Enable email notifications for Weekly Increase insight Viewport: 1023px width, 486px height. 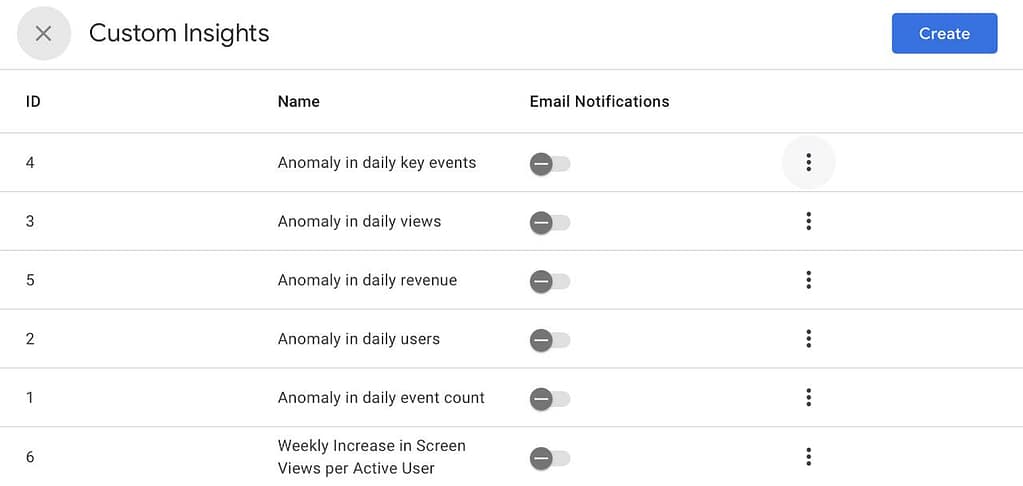549,458
